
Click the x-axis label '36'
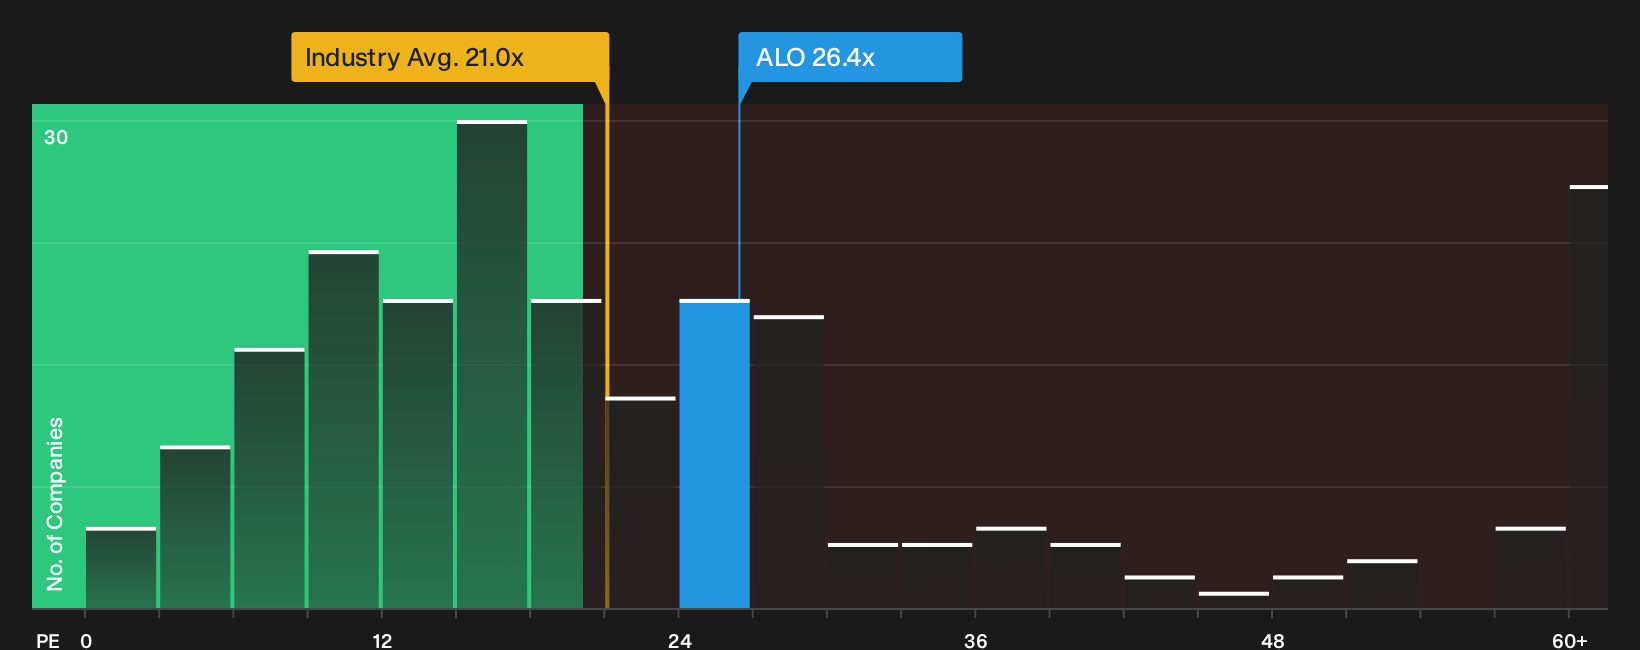tap(976, 641)
